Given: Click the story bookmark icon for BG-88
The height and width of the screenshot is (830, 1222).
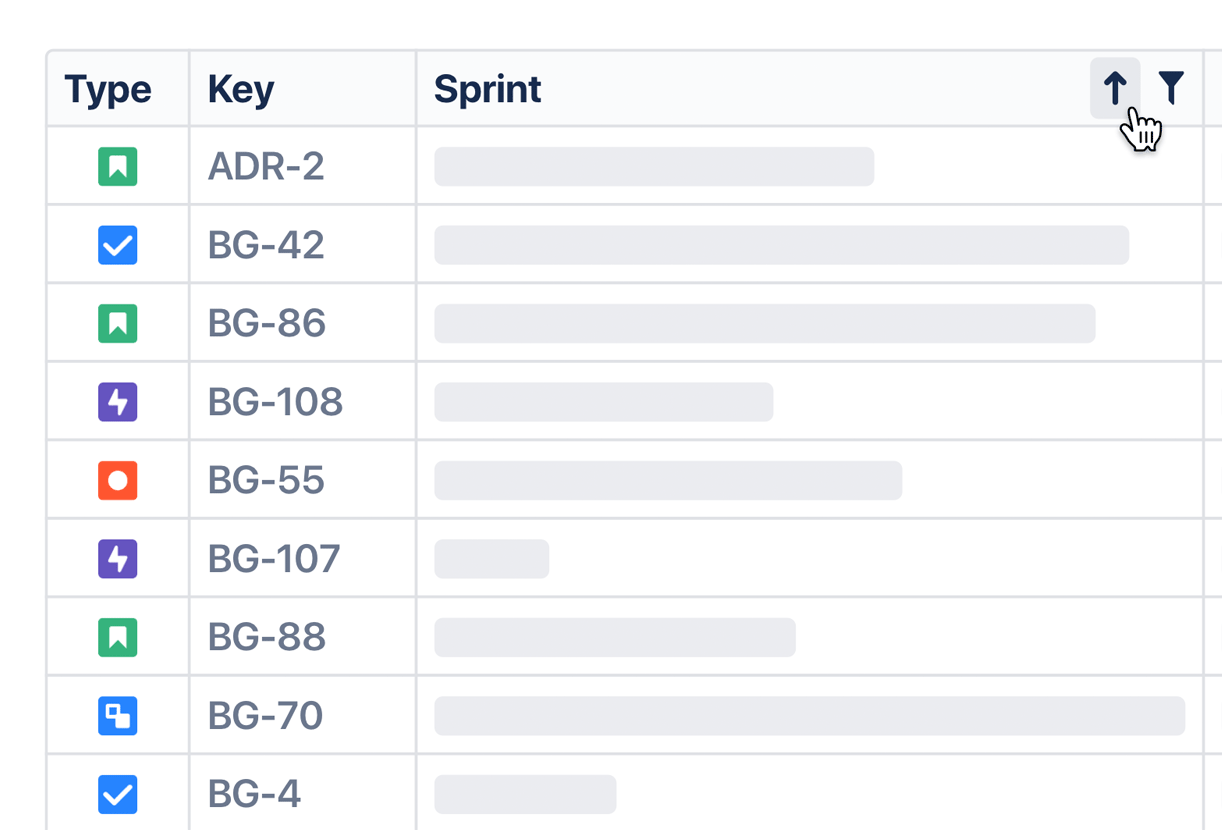Looking at the screenshot, I should [117, 638].
